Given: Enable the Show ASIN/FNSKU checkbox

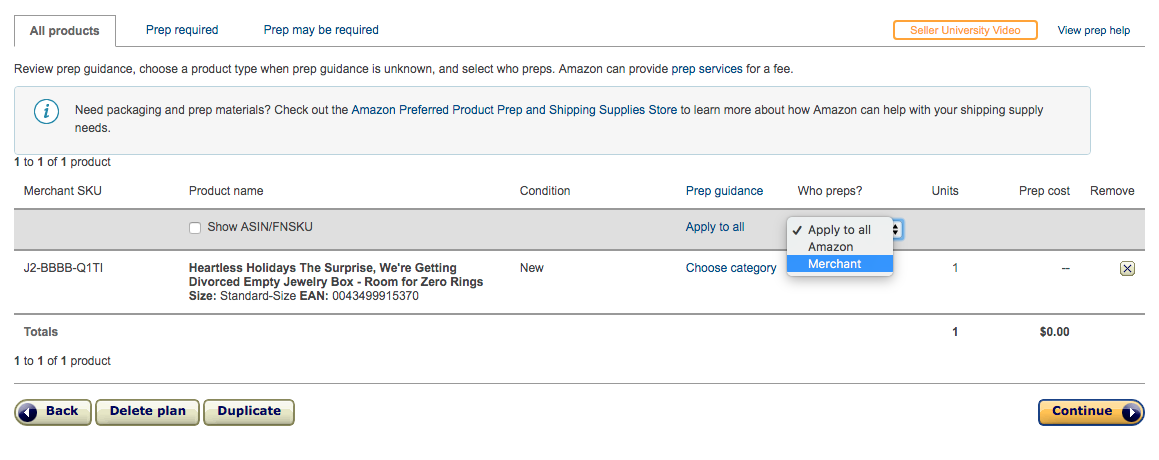Looking at the screenshot, I should coord(195,229).
